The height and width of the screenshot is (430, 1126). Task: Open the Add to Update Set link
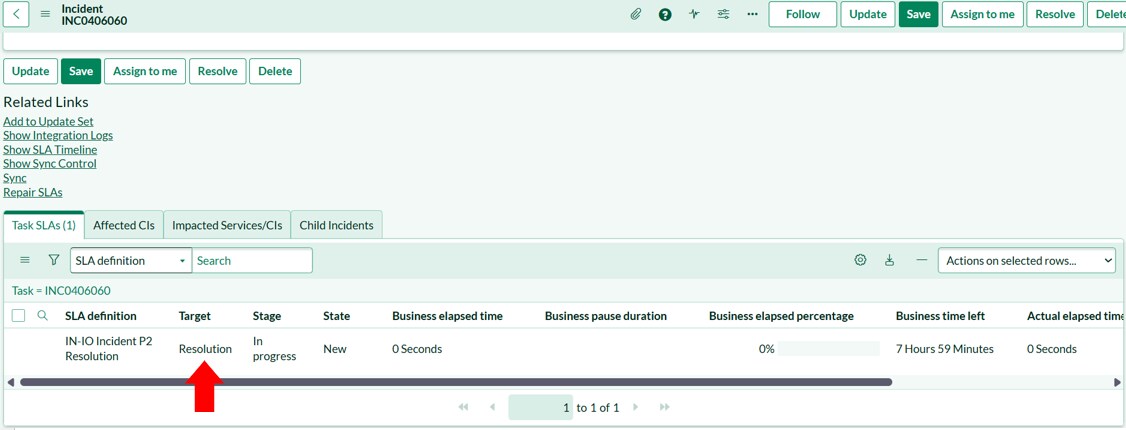[48, 121]
